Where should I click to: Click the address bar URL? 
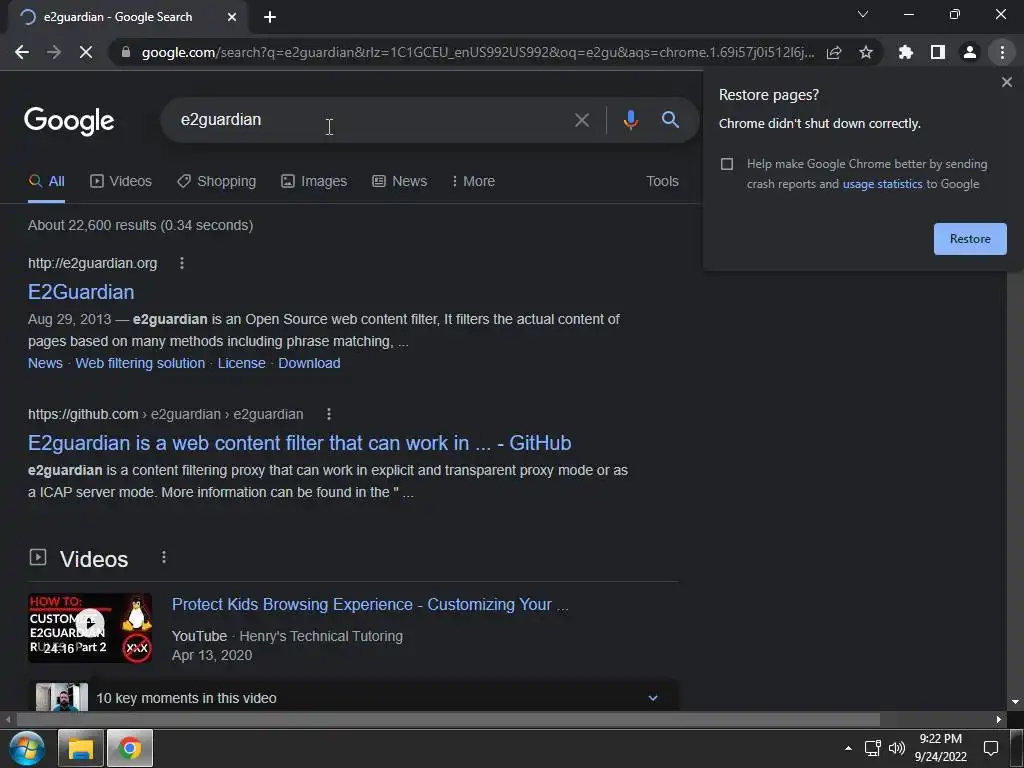click(478, 52)
